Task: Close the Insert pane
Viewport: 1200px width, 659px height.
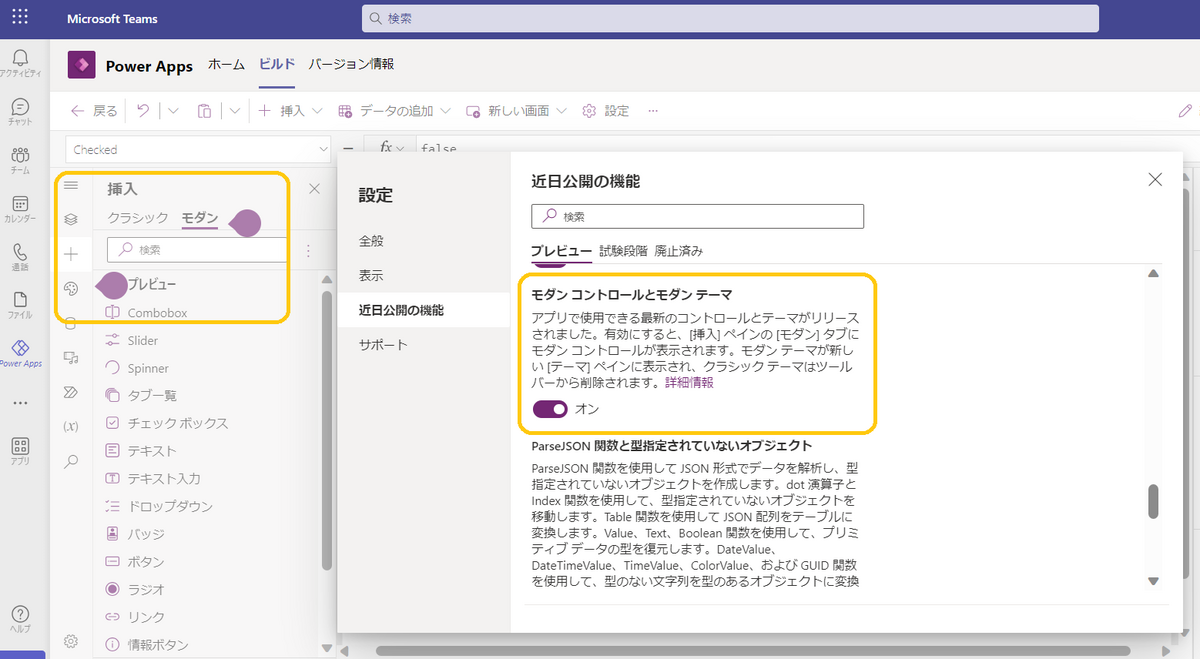Action: tap(314, 188)
